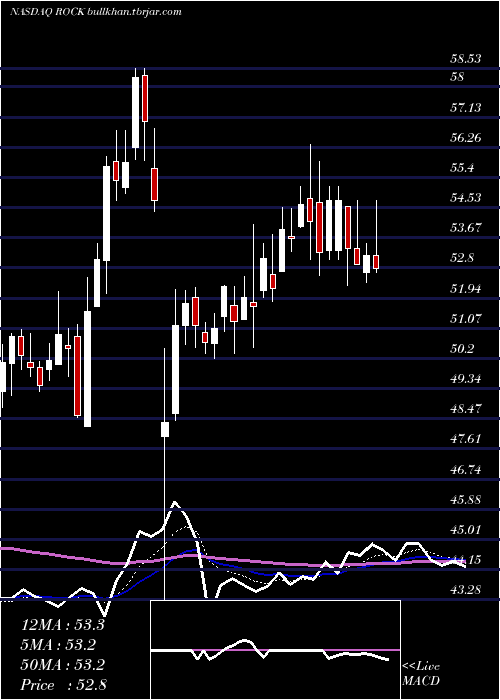The image size is (500, 700).
Task: Click the 55.4 price axis label
Action: pyautogui.click(x=462, y=168)
